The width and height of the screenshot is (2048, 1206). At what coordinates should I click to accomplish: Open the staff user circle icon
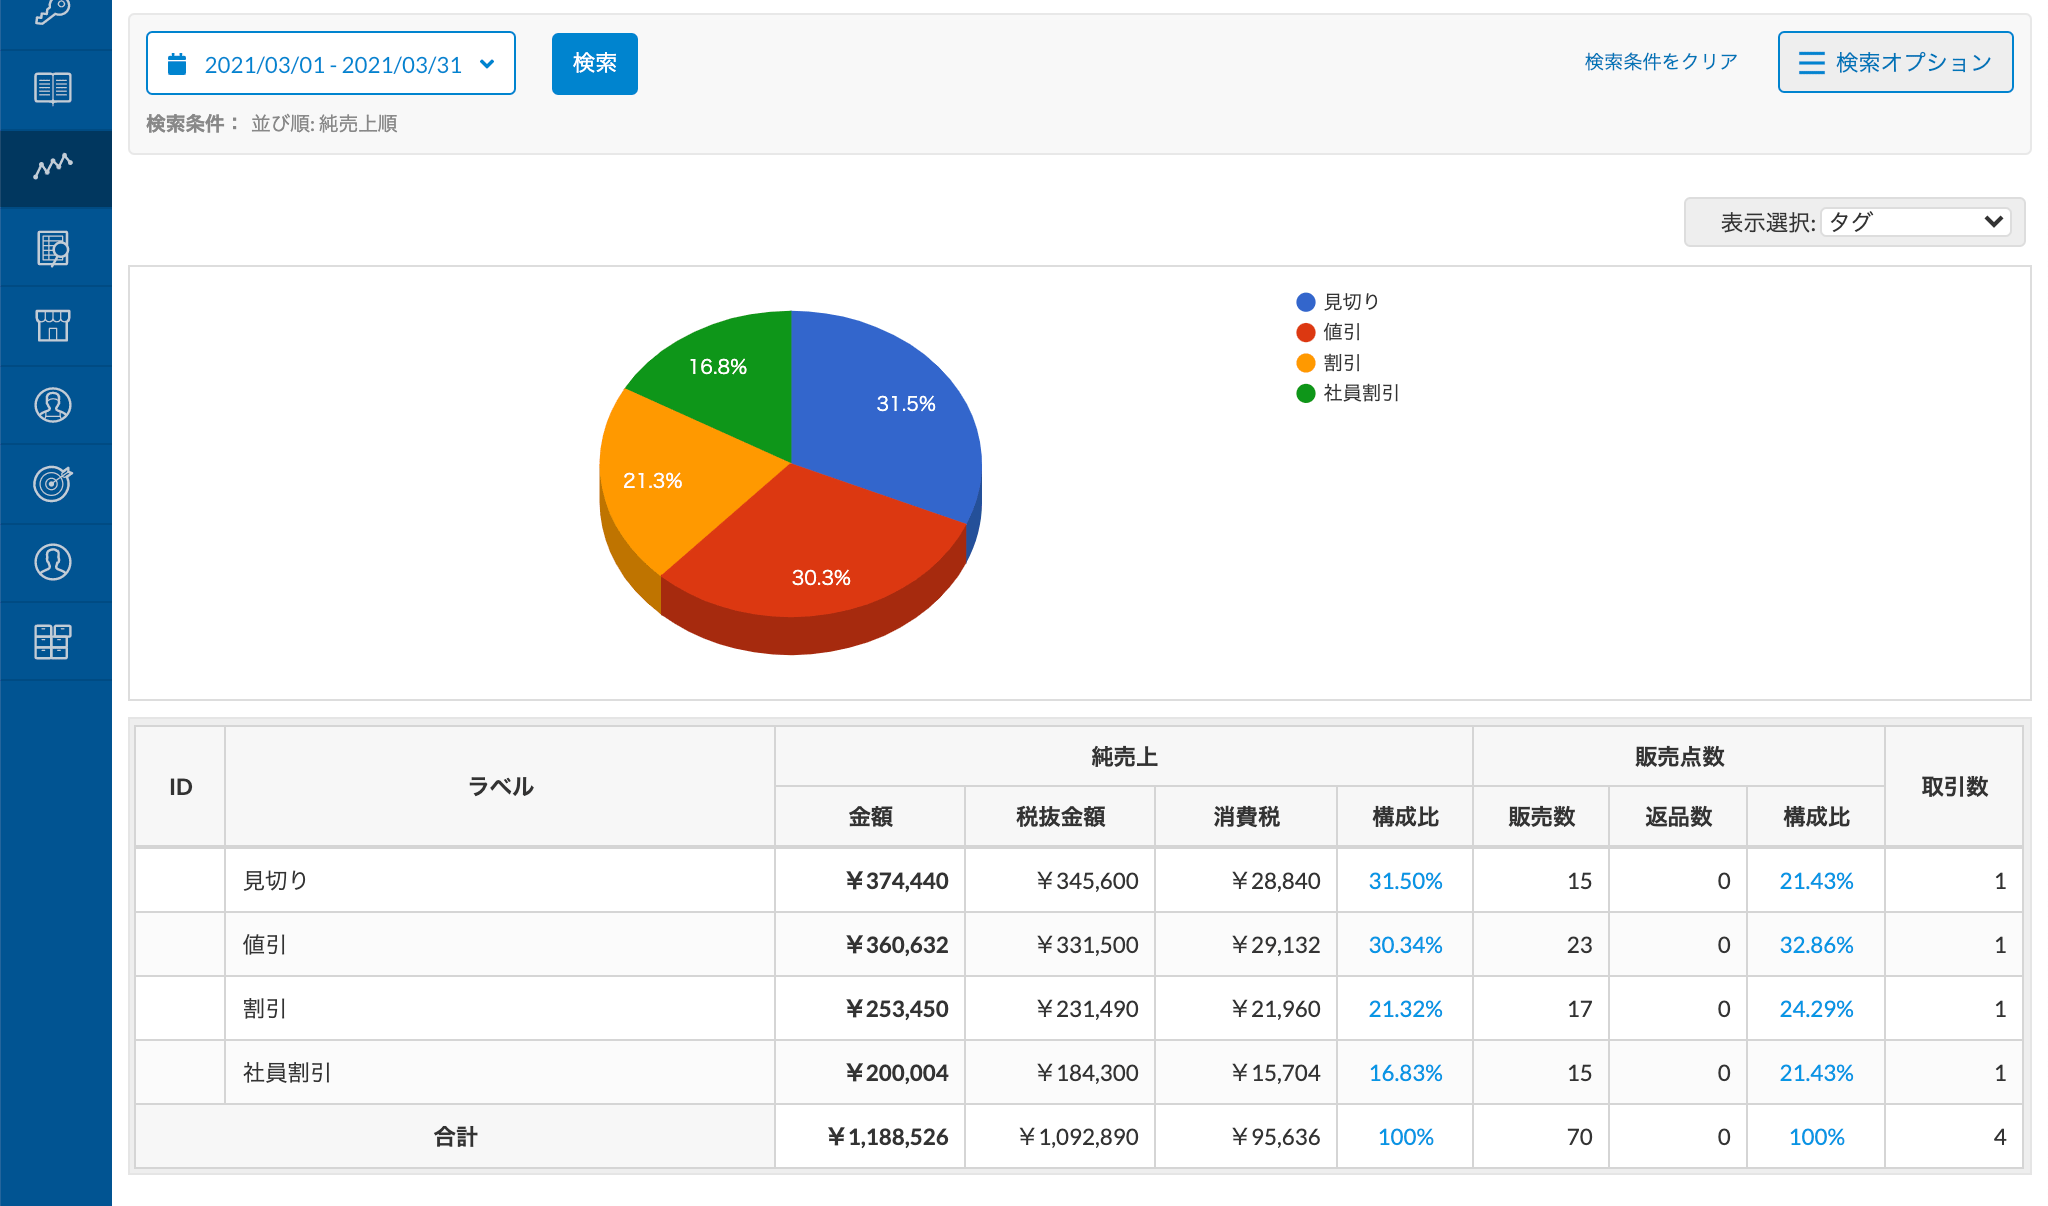pyautogui.click(x=52, y=562)
